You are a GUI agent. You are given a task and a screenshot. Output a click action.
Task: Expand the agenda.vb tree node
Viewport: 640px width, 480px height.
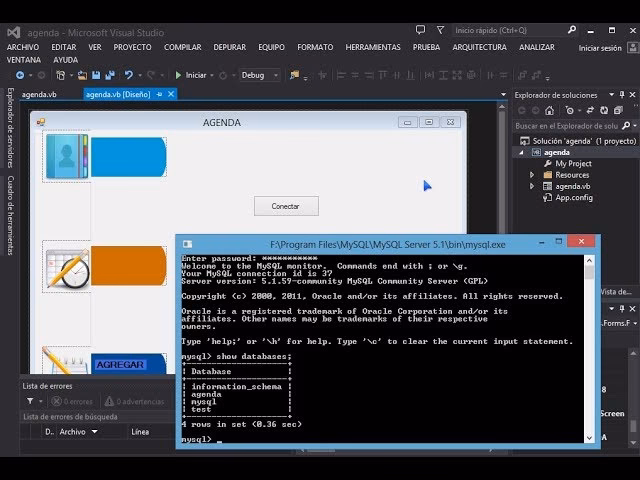point(532,186)
